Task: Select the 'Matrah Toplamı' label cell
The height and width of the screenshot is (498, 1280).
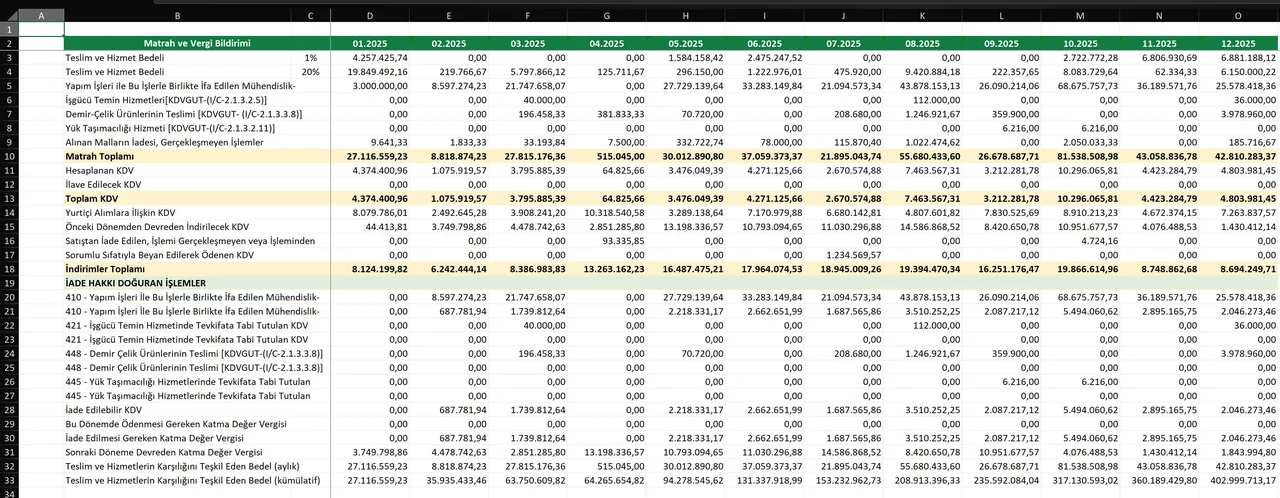Action: (177, 157)
